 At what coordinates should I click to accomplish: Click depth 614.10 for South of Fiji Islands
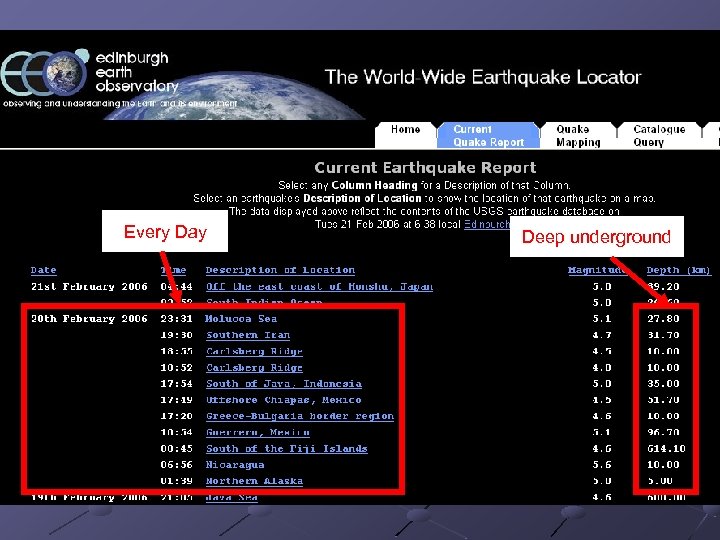[x=666, y=449]
